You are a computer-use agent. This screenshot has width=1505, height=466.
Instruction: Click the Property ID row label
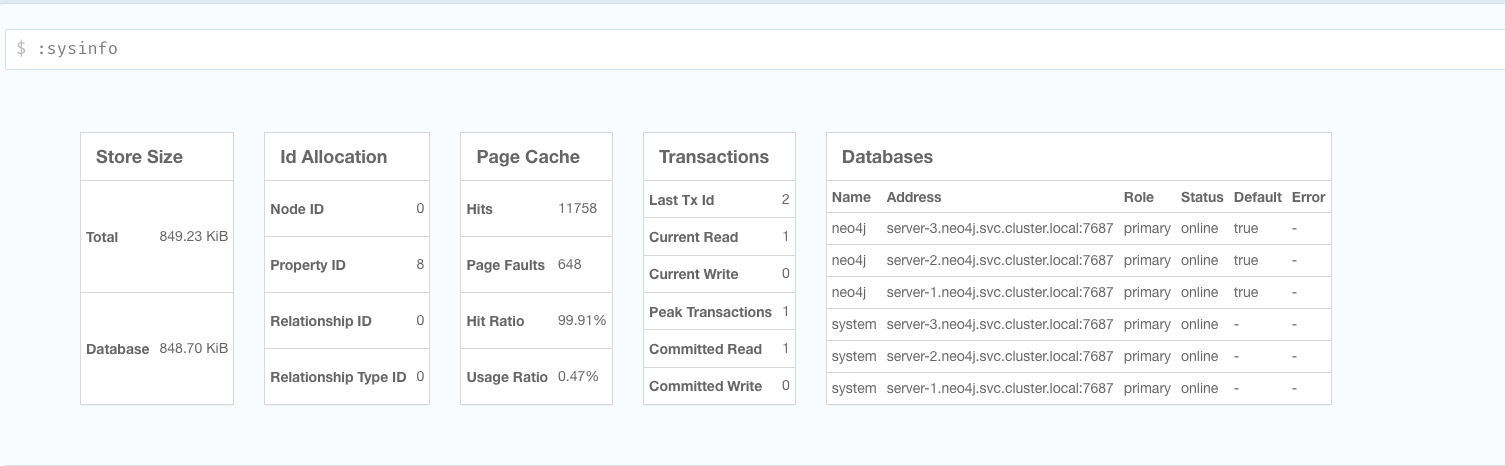307,265
